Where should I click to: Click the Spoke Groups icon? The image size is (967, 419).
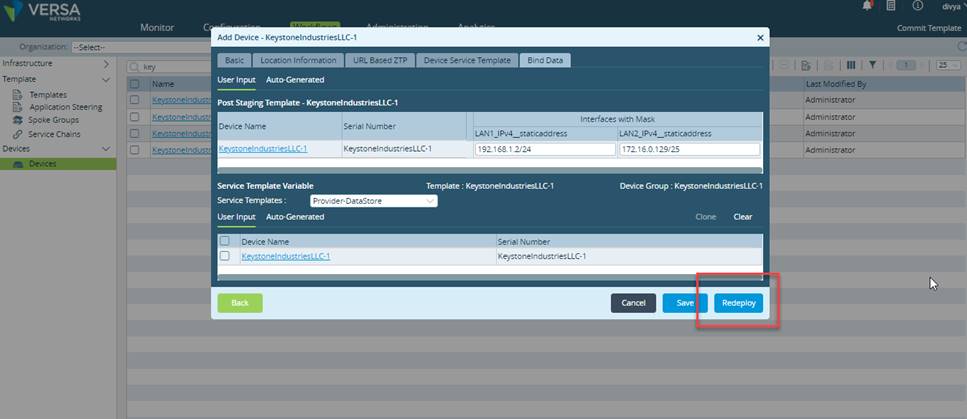click(x=17, y=120)
